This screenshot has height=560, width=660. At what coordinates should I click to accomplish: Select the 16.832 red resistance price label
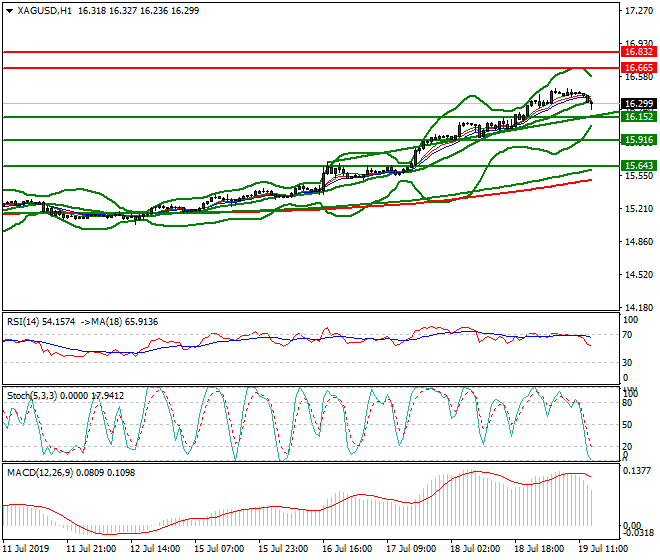pos(639,52)
